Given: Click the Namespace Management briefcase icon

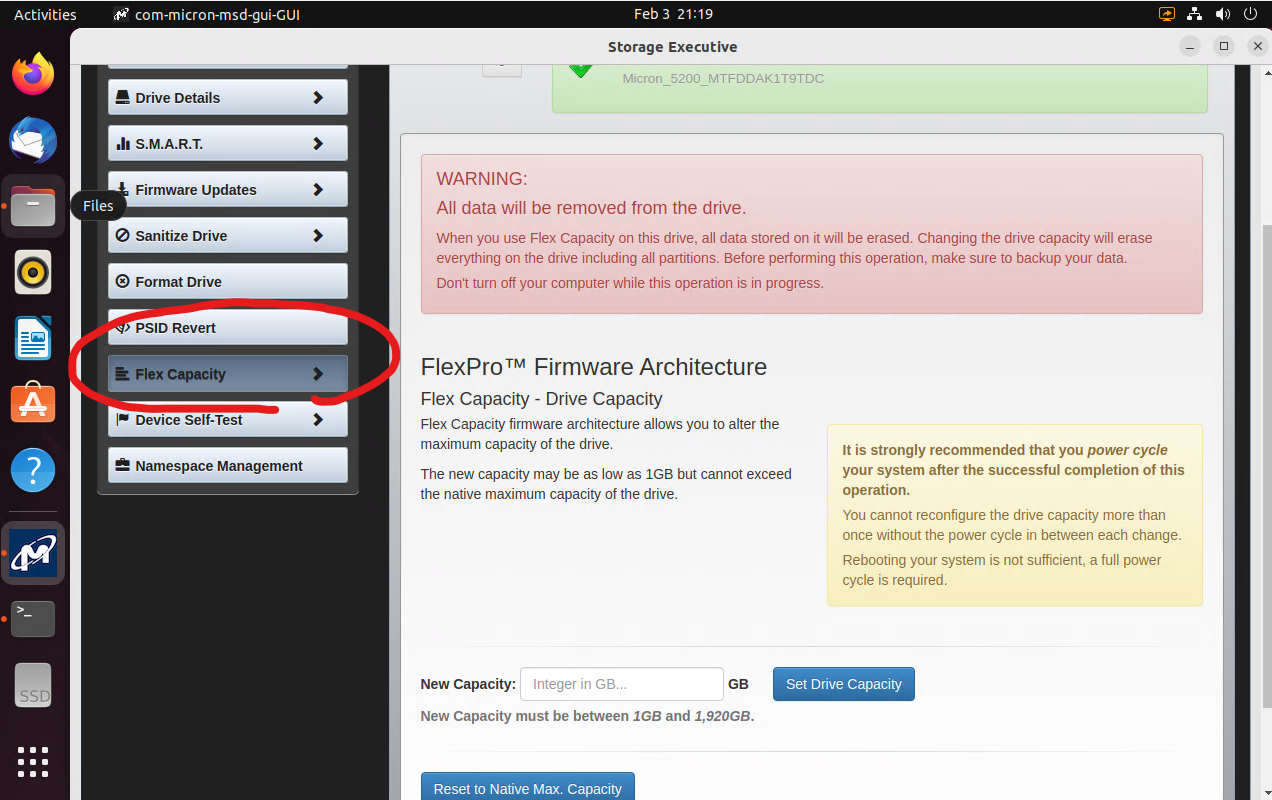Looking at the screenshot, I should click(123, 466).
